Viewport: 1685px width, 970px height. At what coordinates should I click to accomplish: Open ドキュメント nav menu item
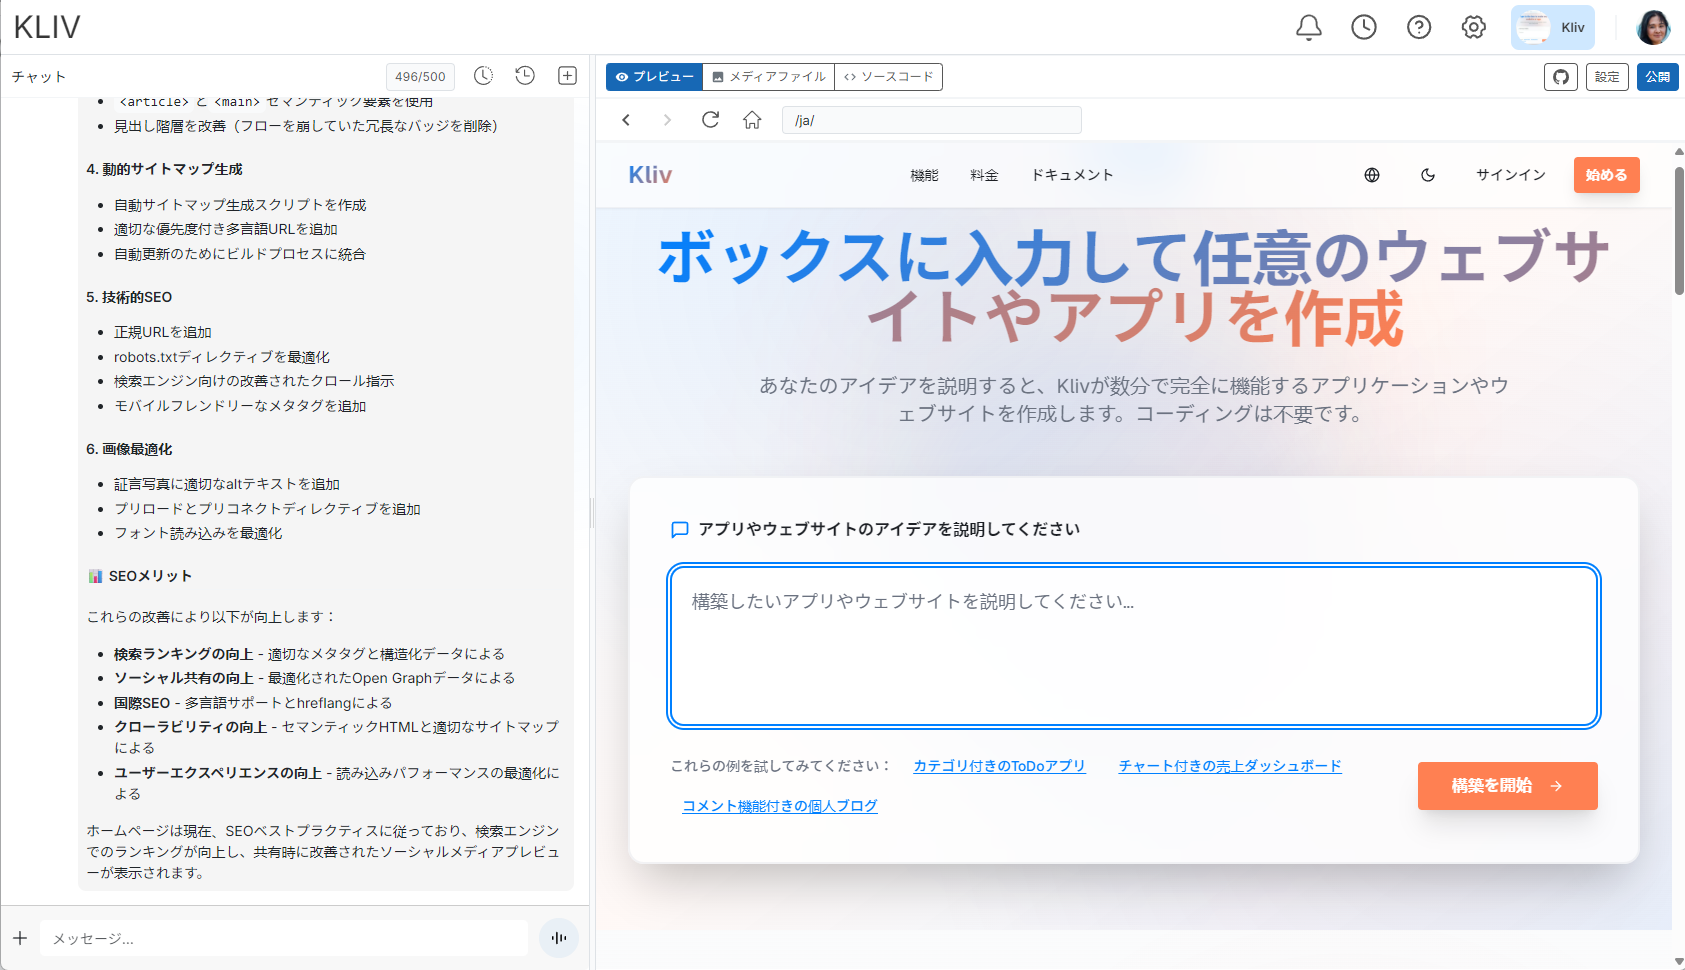tap(1072, 175)
